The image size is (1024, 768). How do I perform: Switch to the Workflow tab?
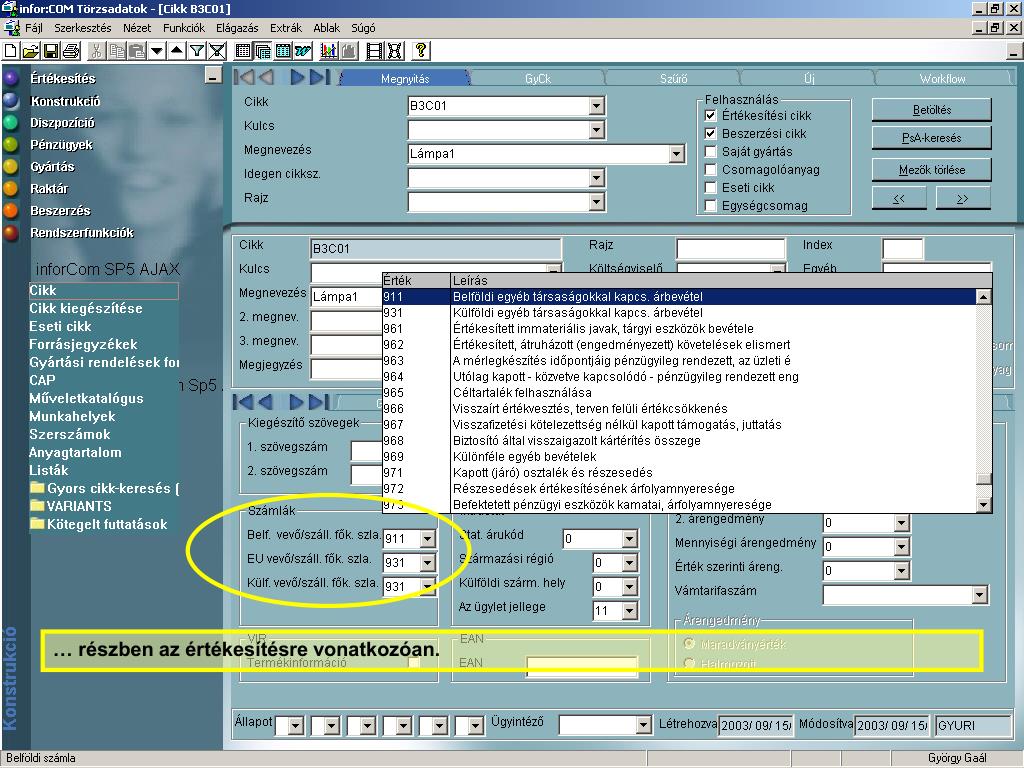point(942,78)
